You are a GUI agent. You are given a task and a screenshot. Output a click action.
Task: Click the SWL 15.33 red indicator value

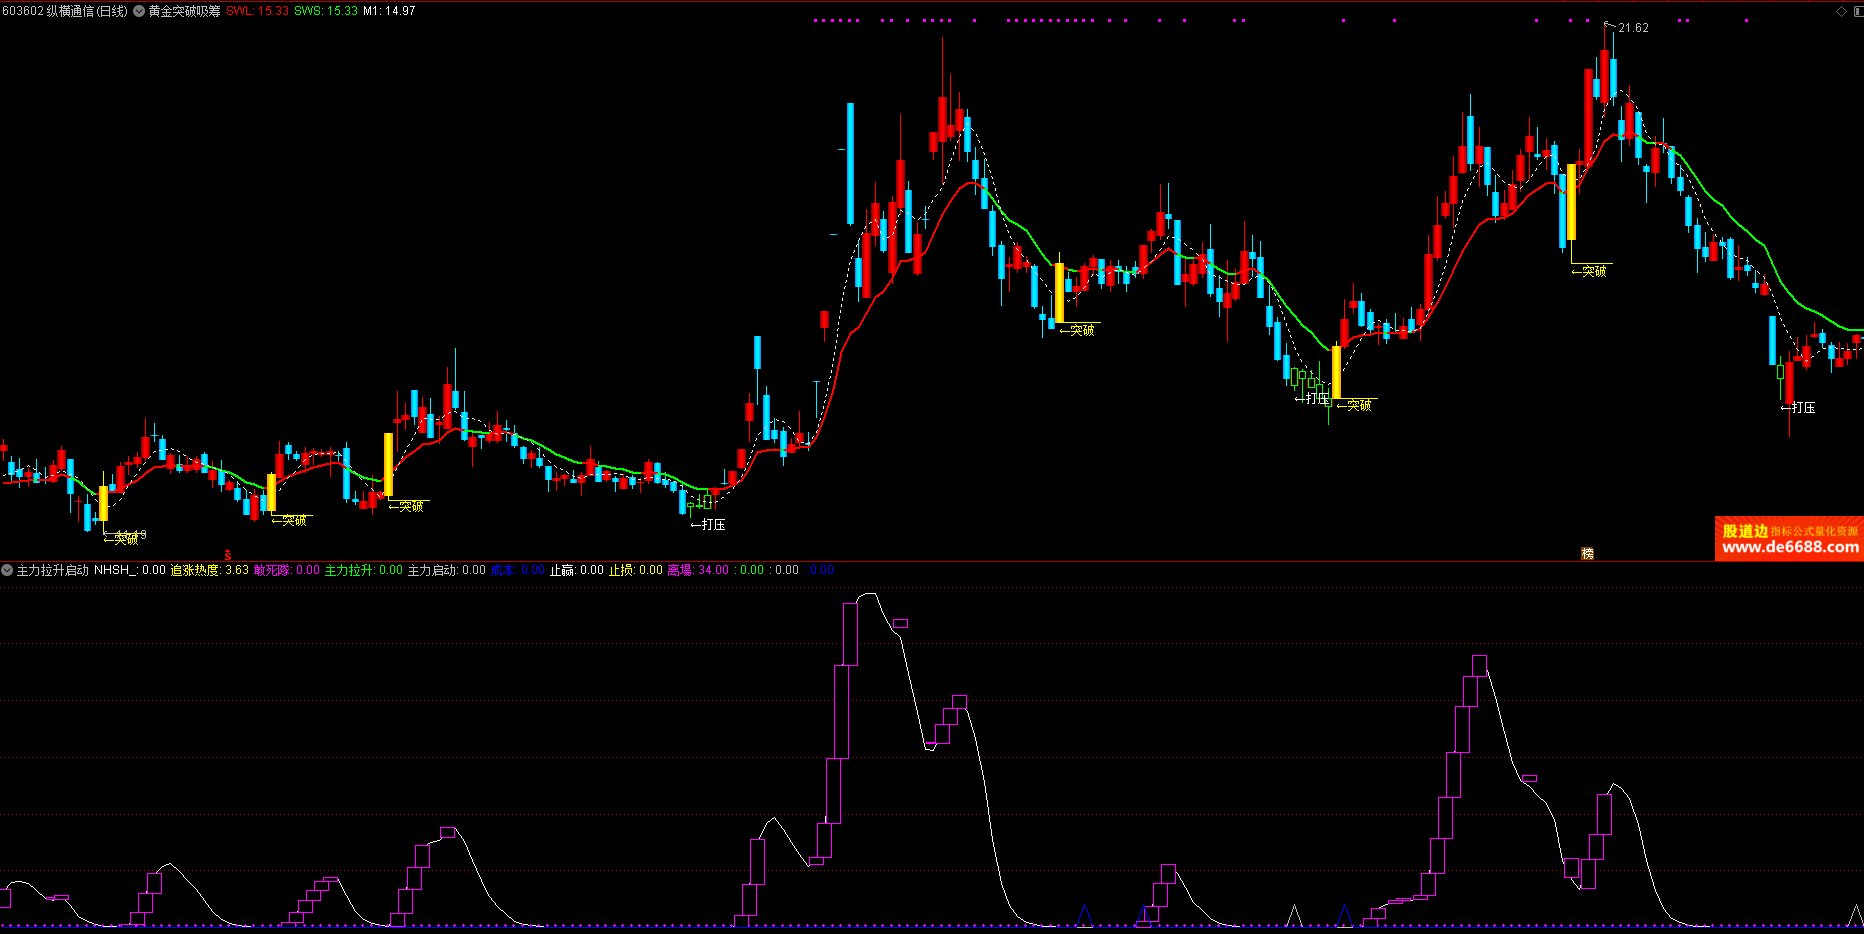pos(257,11)
